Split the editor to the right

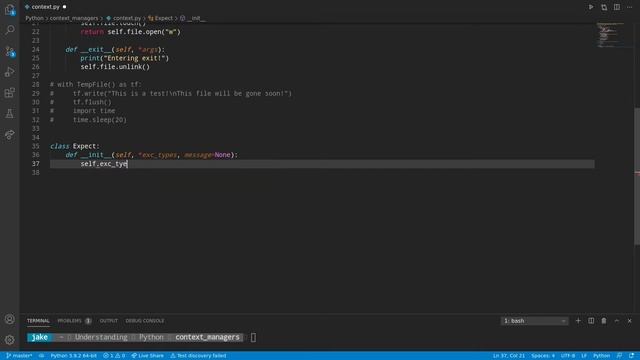click(617, 7)
